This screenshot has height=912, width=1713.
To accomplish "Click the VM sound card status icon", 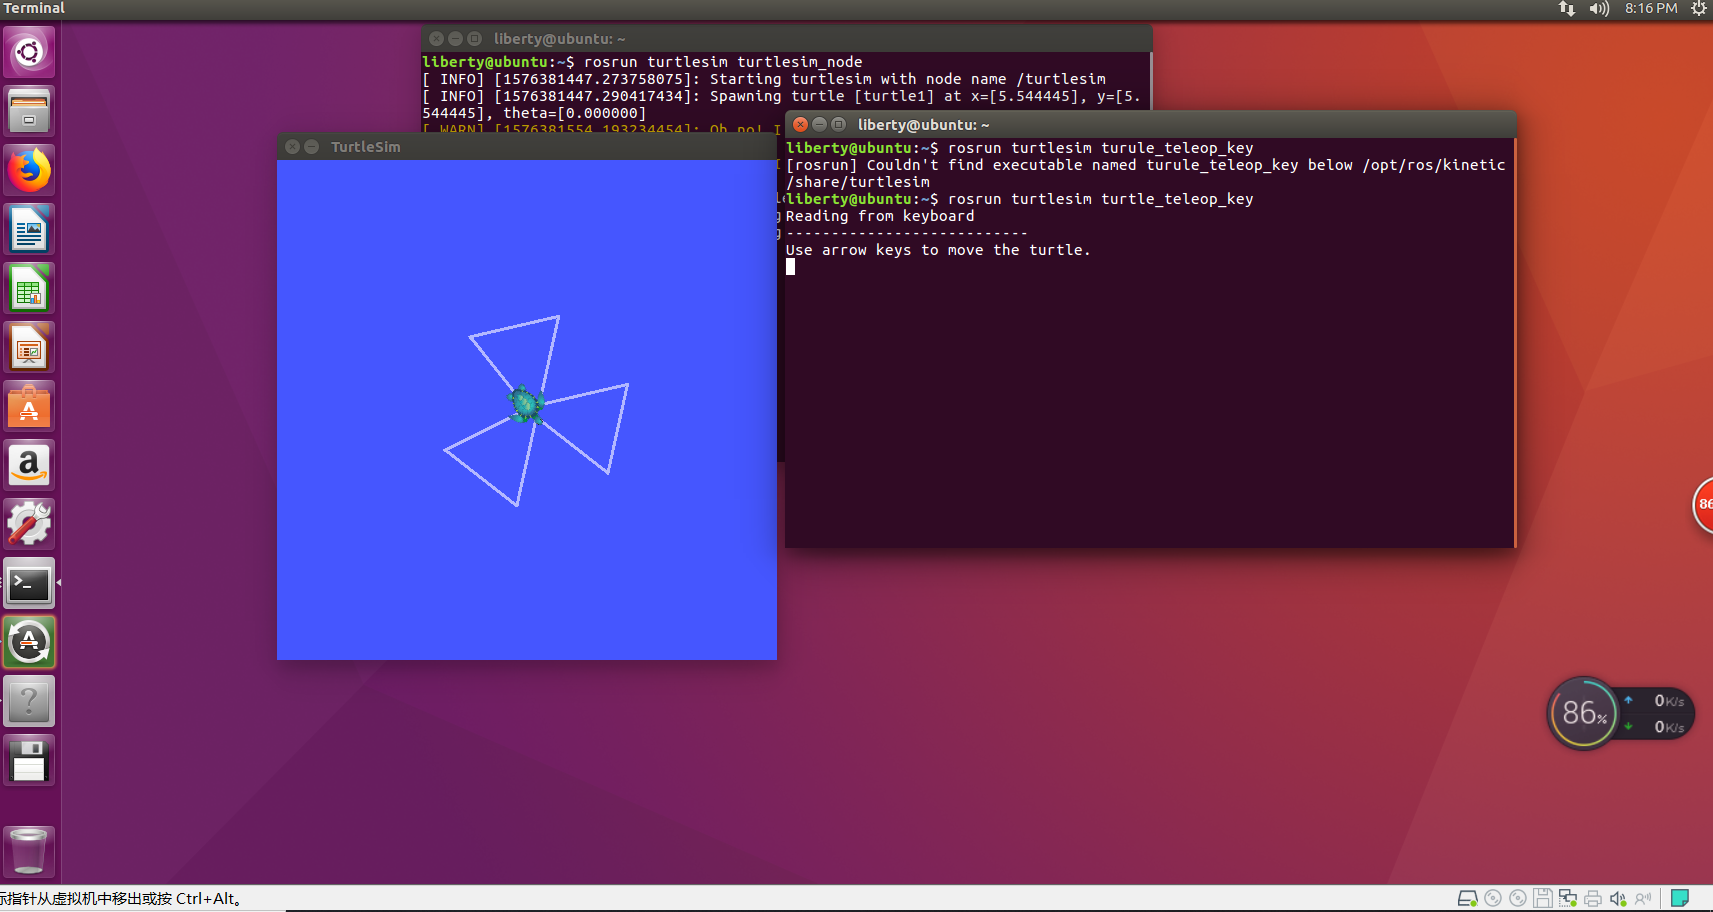I will pos(1618,898).
